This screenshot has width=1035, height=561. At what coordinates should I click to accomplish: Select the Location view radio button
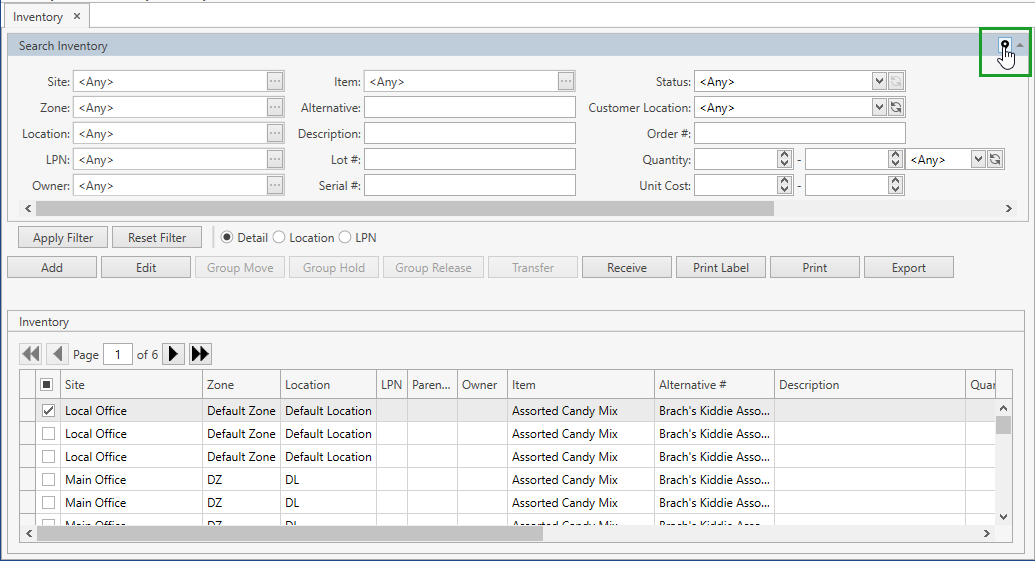(x=280, y=238)
